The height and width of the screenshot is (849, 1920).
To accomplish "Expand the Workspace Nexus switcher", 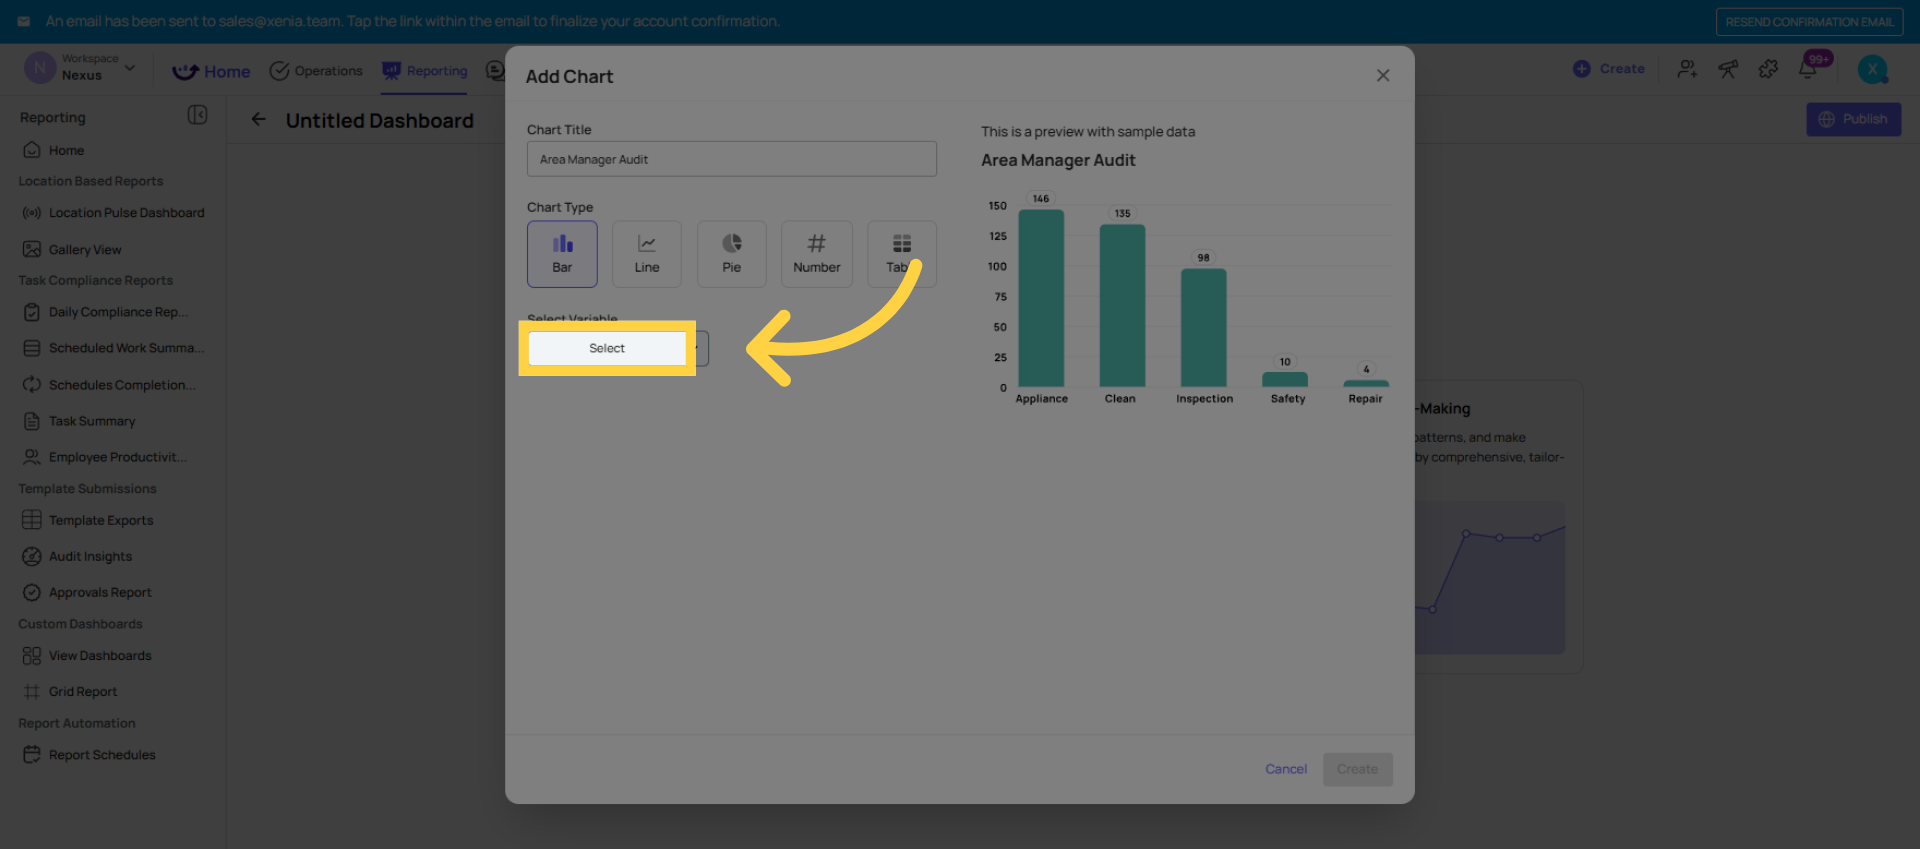I will pyautogui.click(x=82, y=68).
